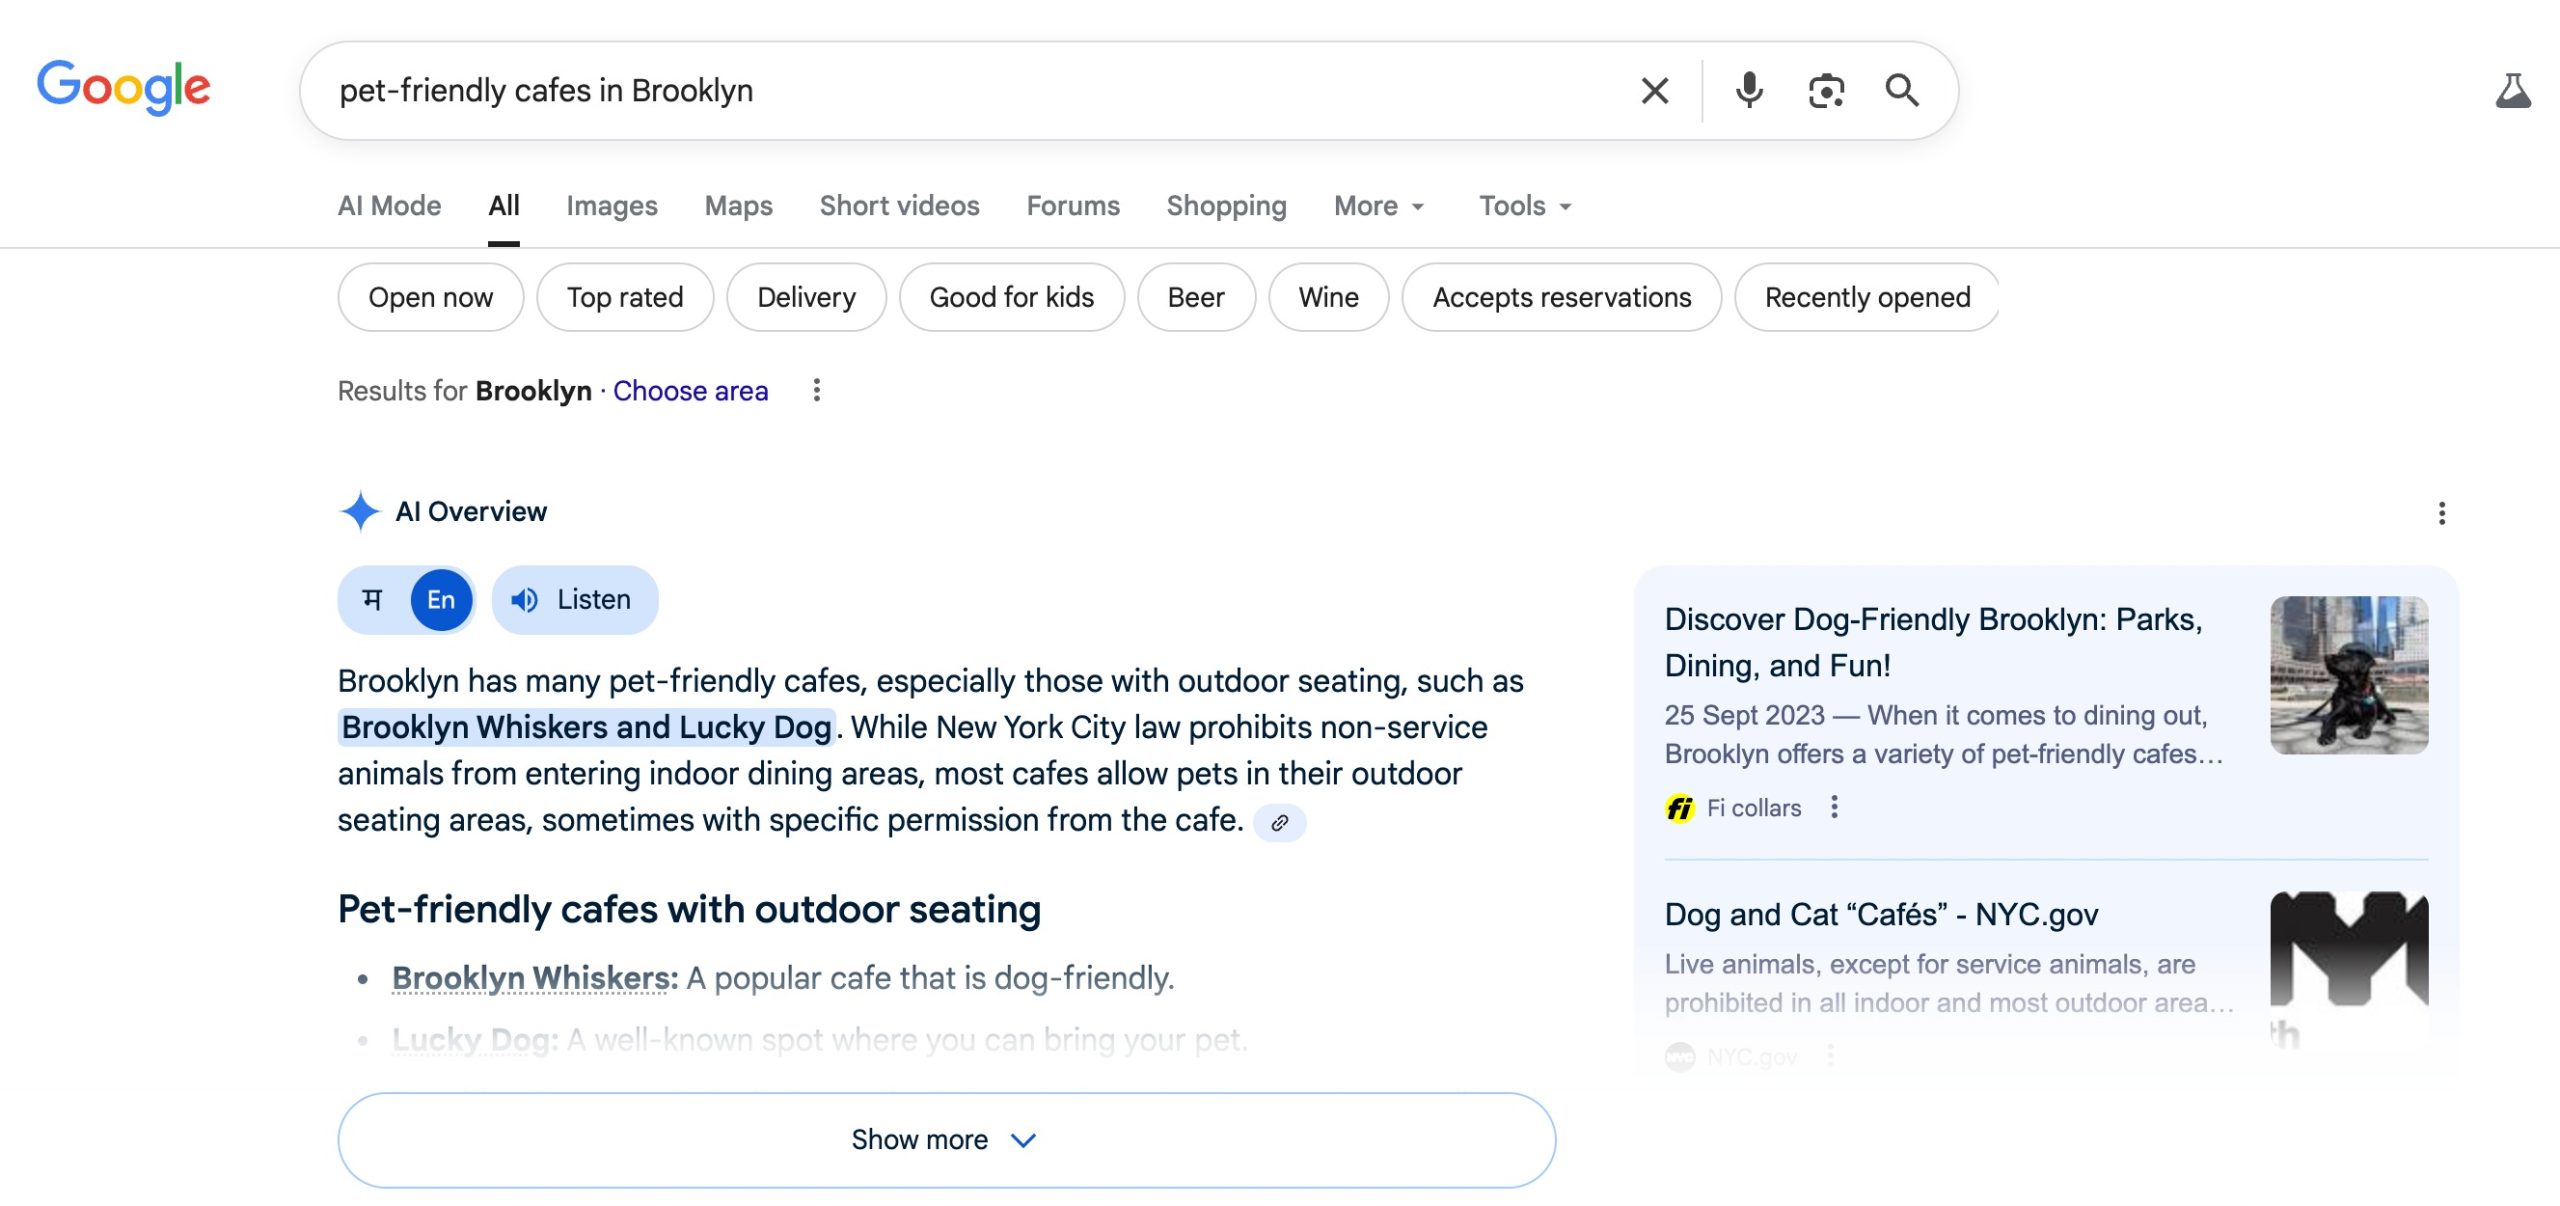2560x1206 pixels.
Task: Open Google Lens image search icon
Action: point(1826,91)
